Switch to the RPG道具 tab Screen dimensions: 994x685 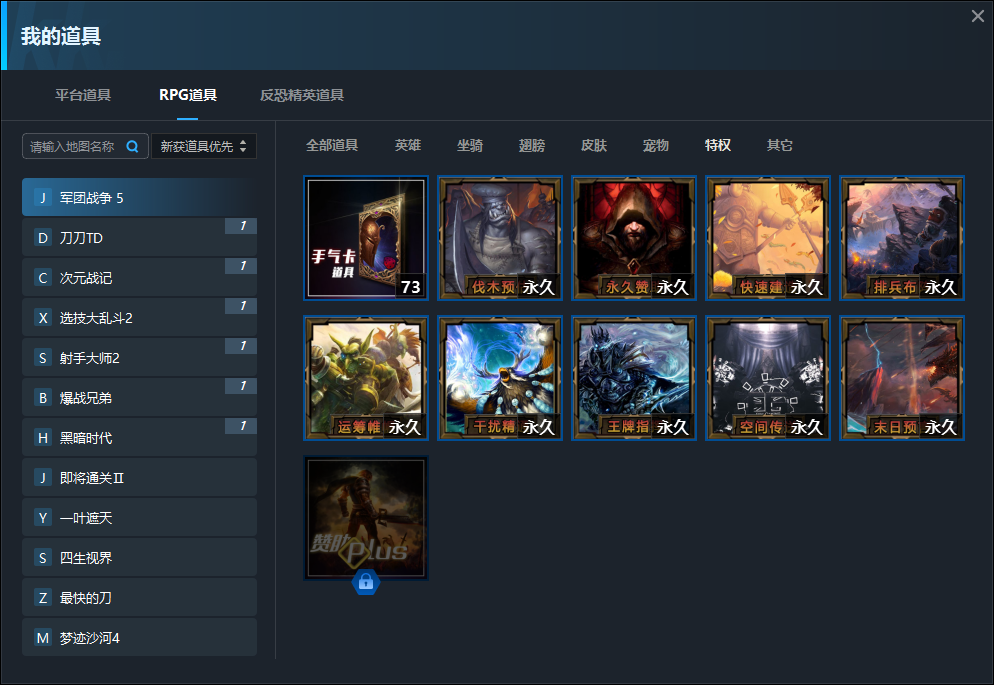(x=188, y=95)
